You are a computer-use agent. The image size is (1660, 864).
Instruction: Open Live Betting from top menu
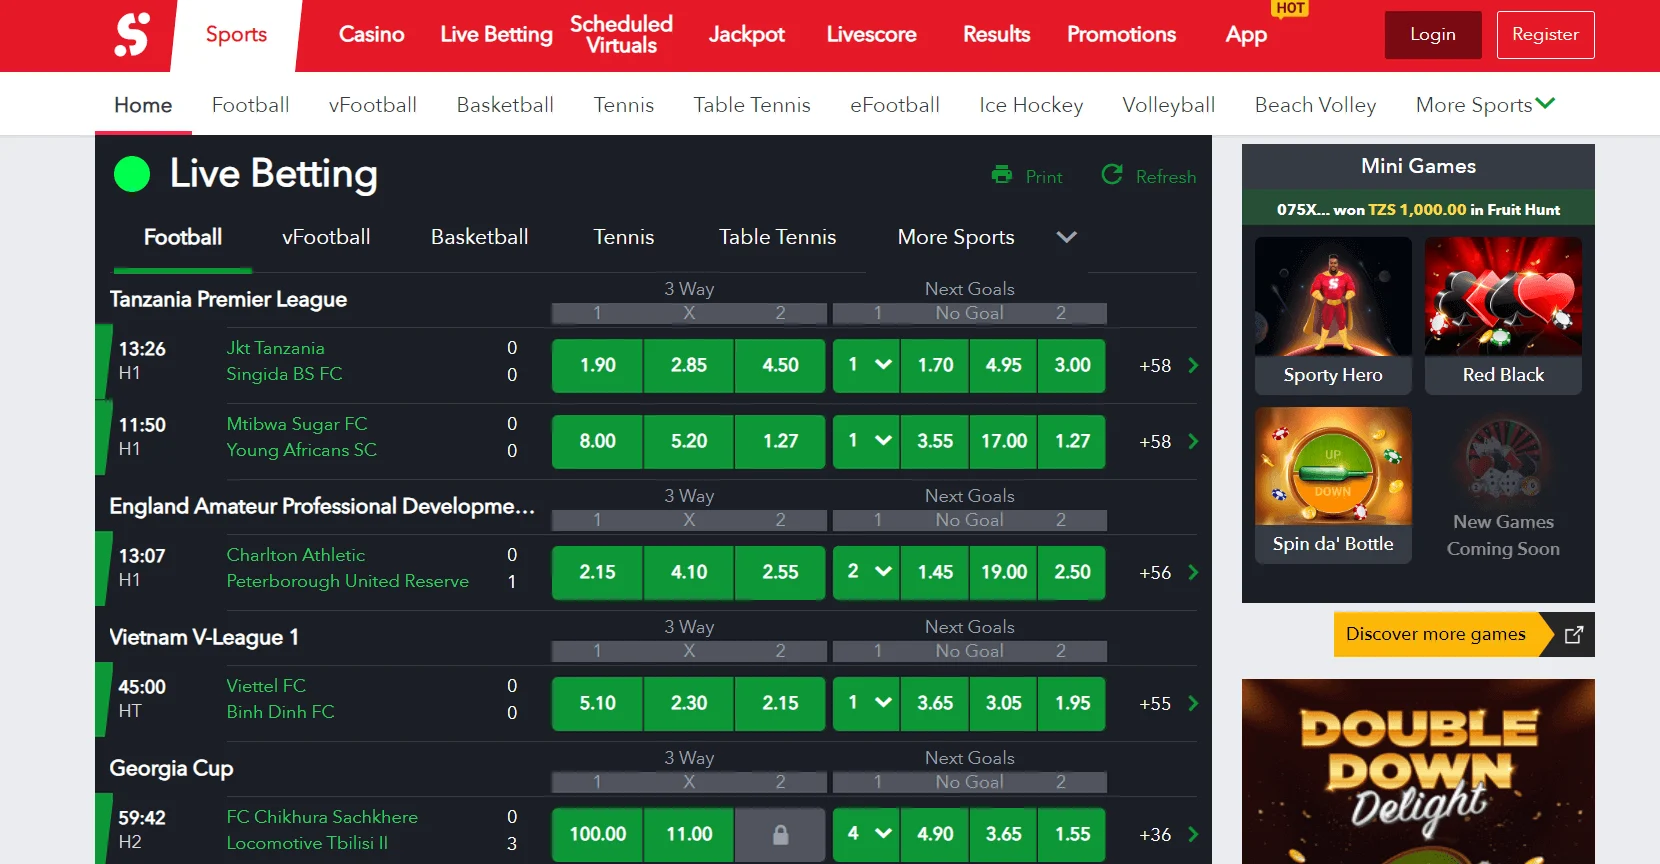click(x=496, y=35)
